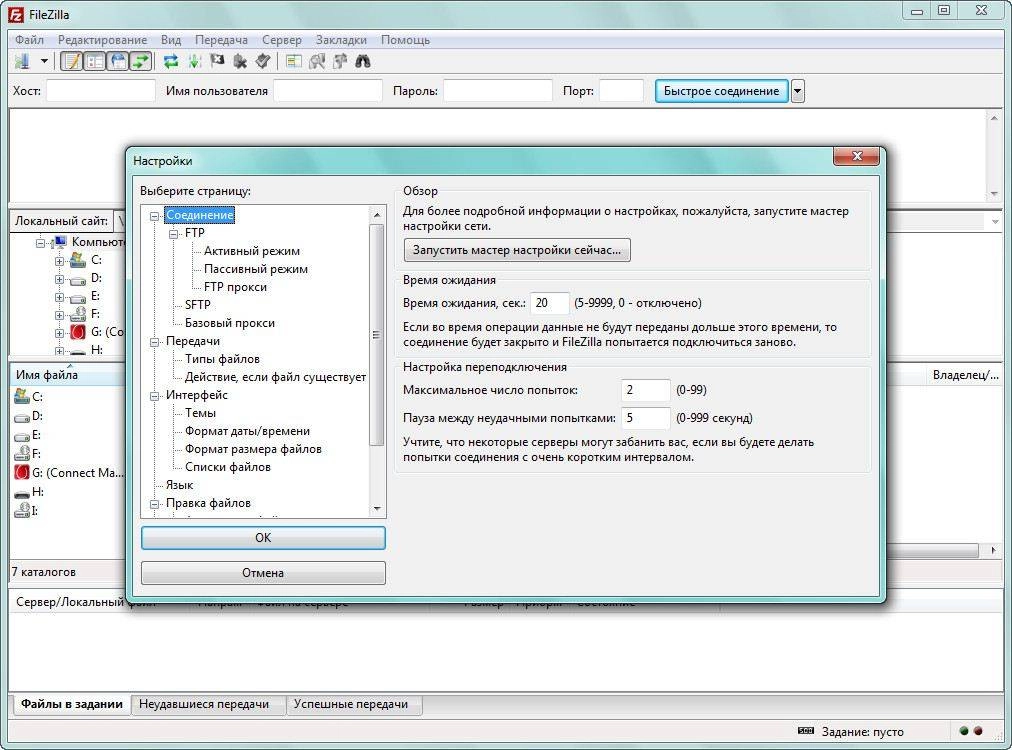The width and height of the screenshot is (1012, 750).
Task: Switch to Файлы в задании tab
Action: 72,704
